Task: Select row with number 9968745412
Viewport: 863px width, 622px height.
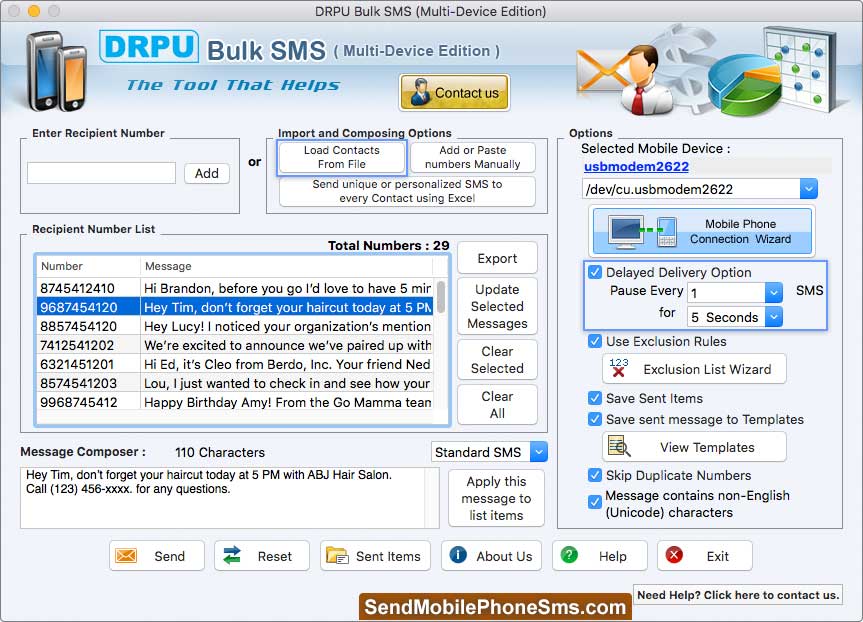Action: coord(234,402)
